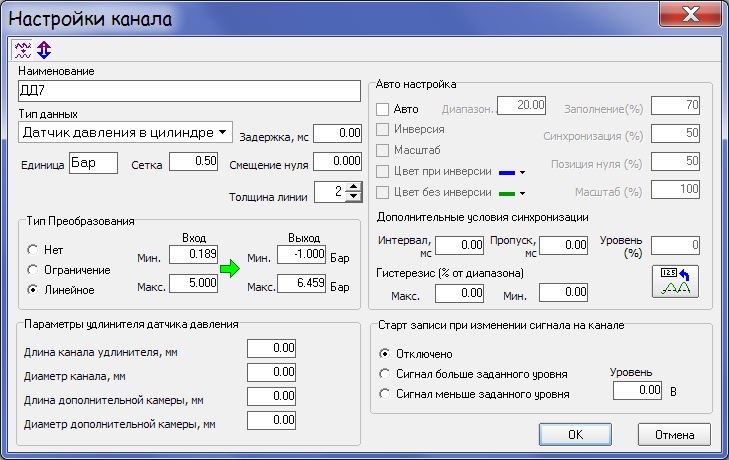The image size is (729, 460).
Task: Select Отключено record start option
Action: coord(384,354)
